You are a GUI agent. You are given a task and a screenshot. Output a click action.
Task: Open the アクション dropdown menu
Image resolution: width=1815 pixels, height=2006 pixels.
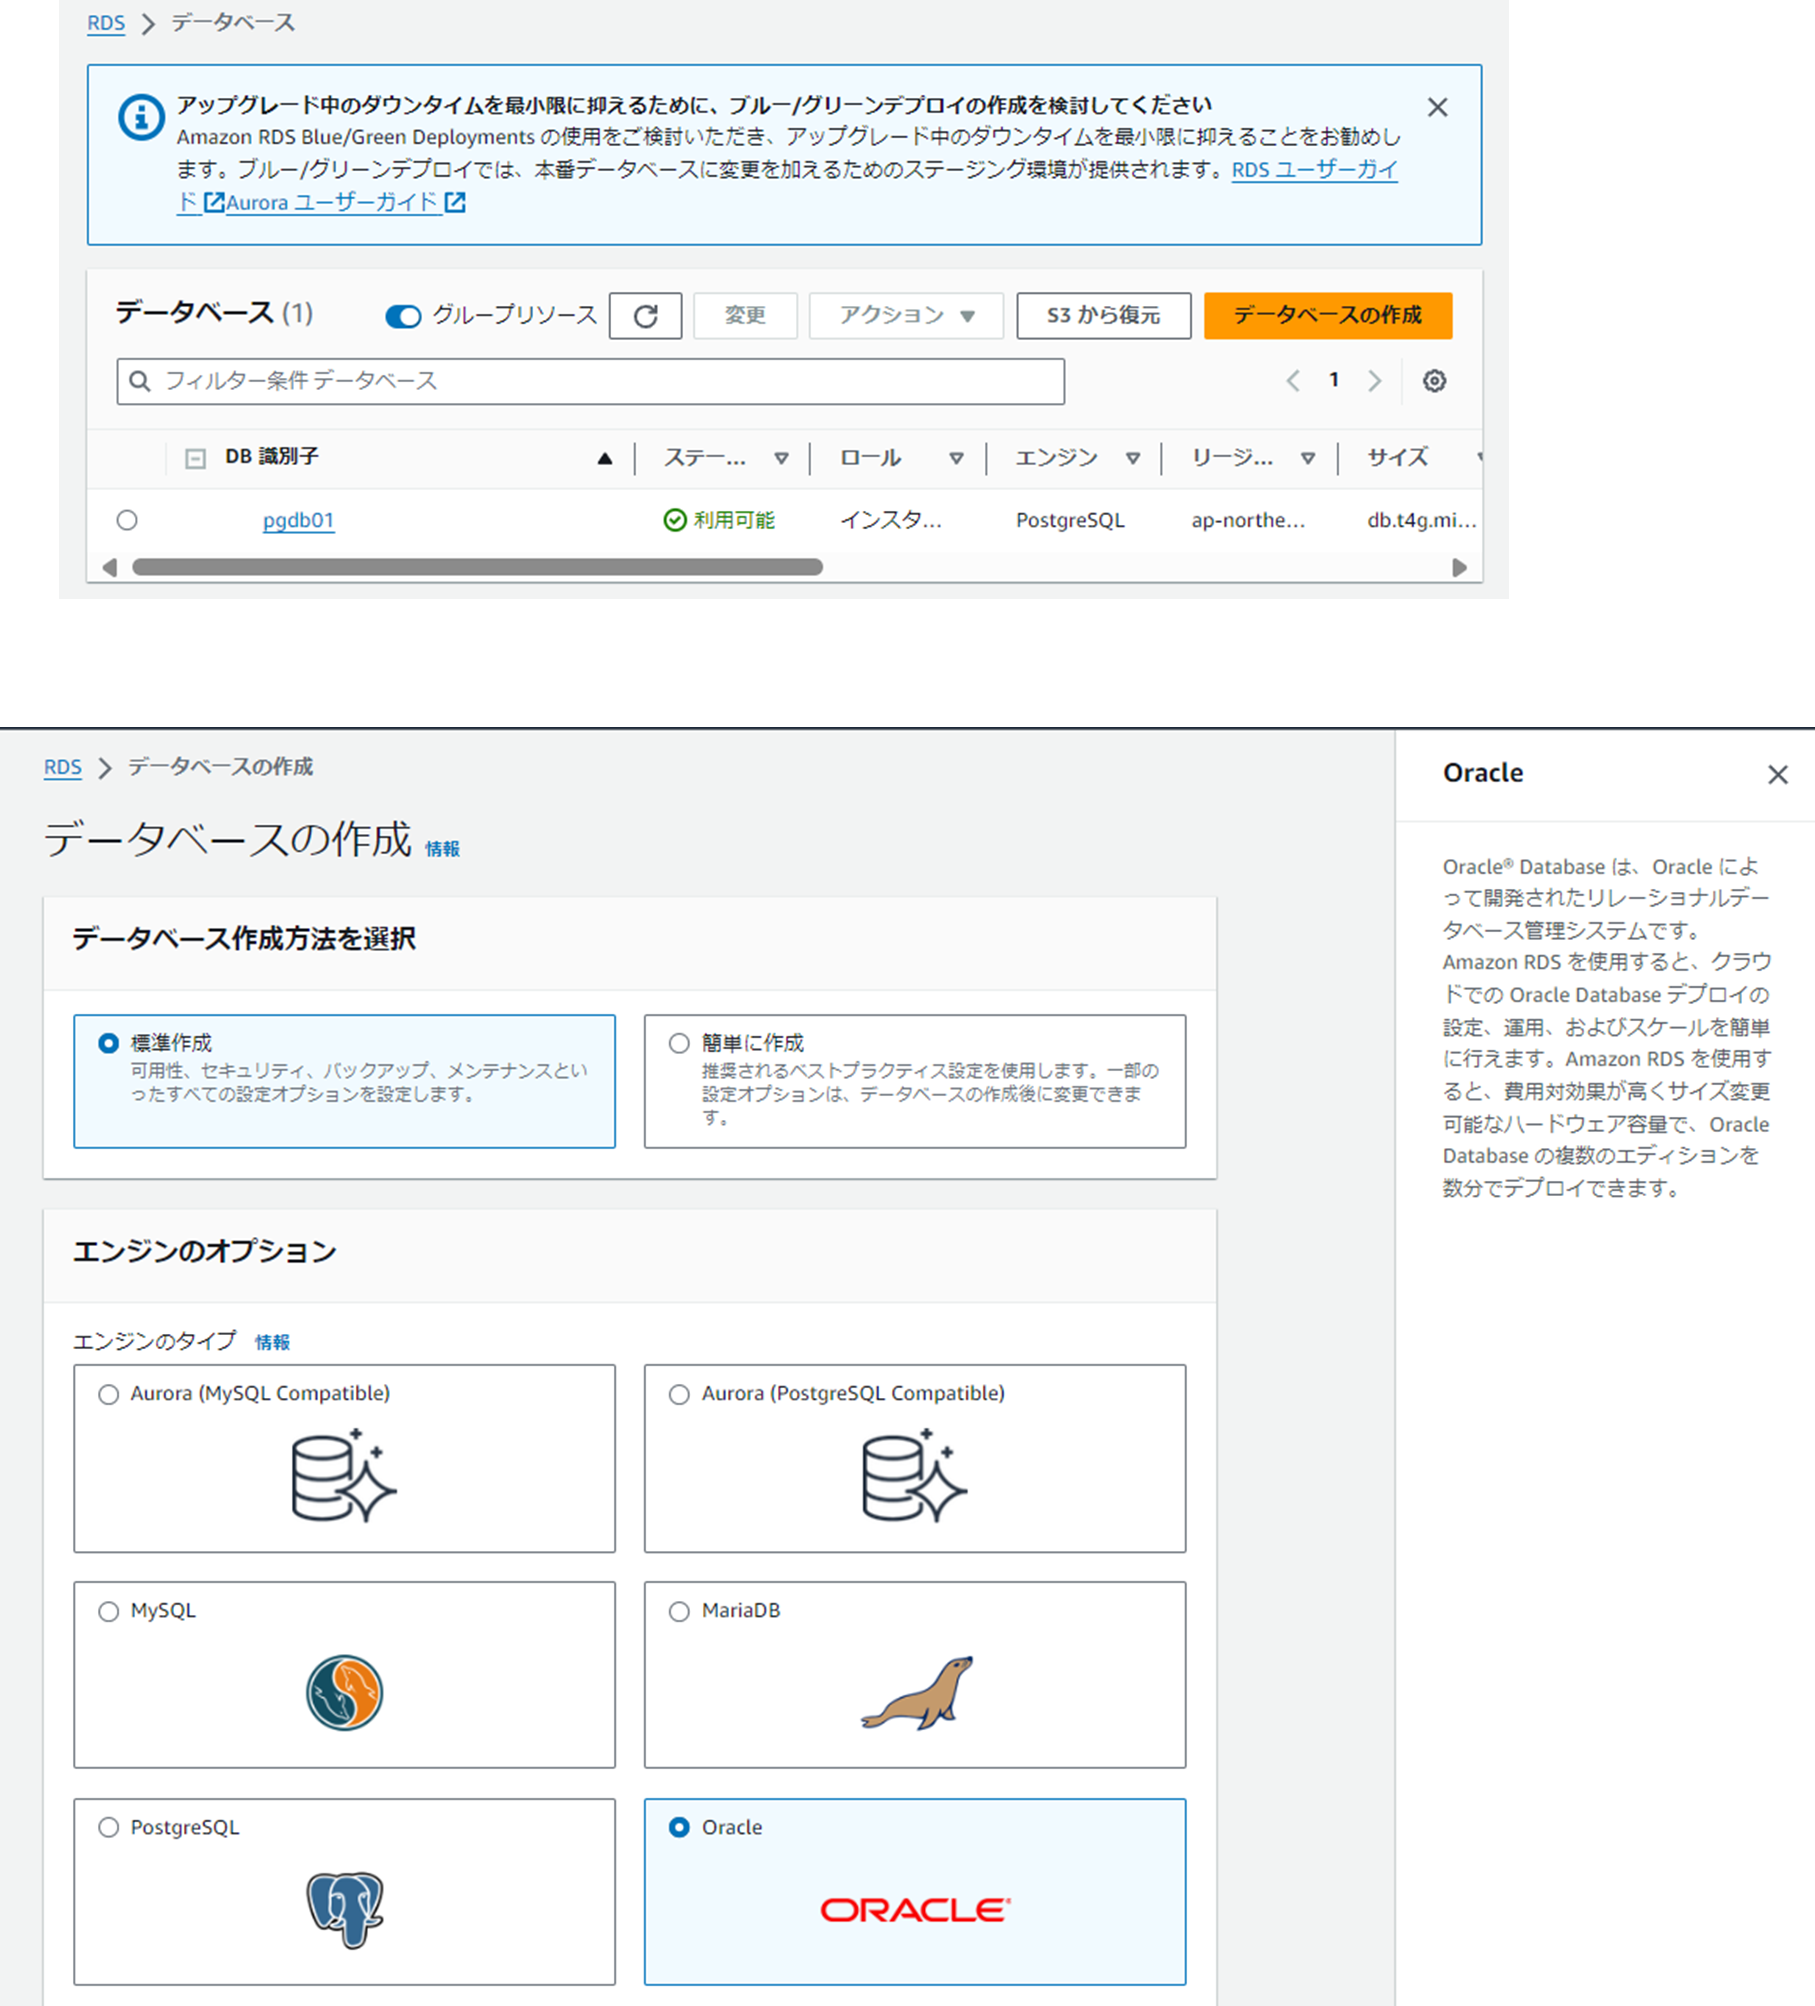pos(906,316)
